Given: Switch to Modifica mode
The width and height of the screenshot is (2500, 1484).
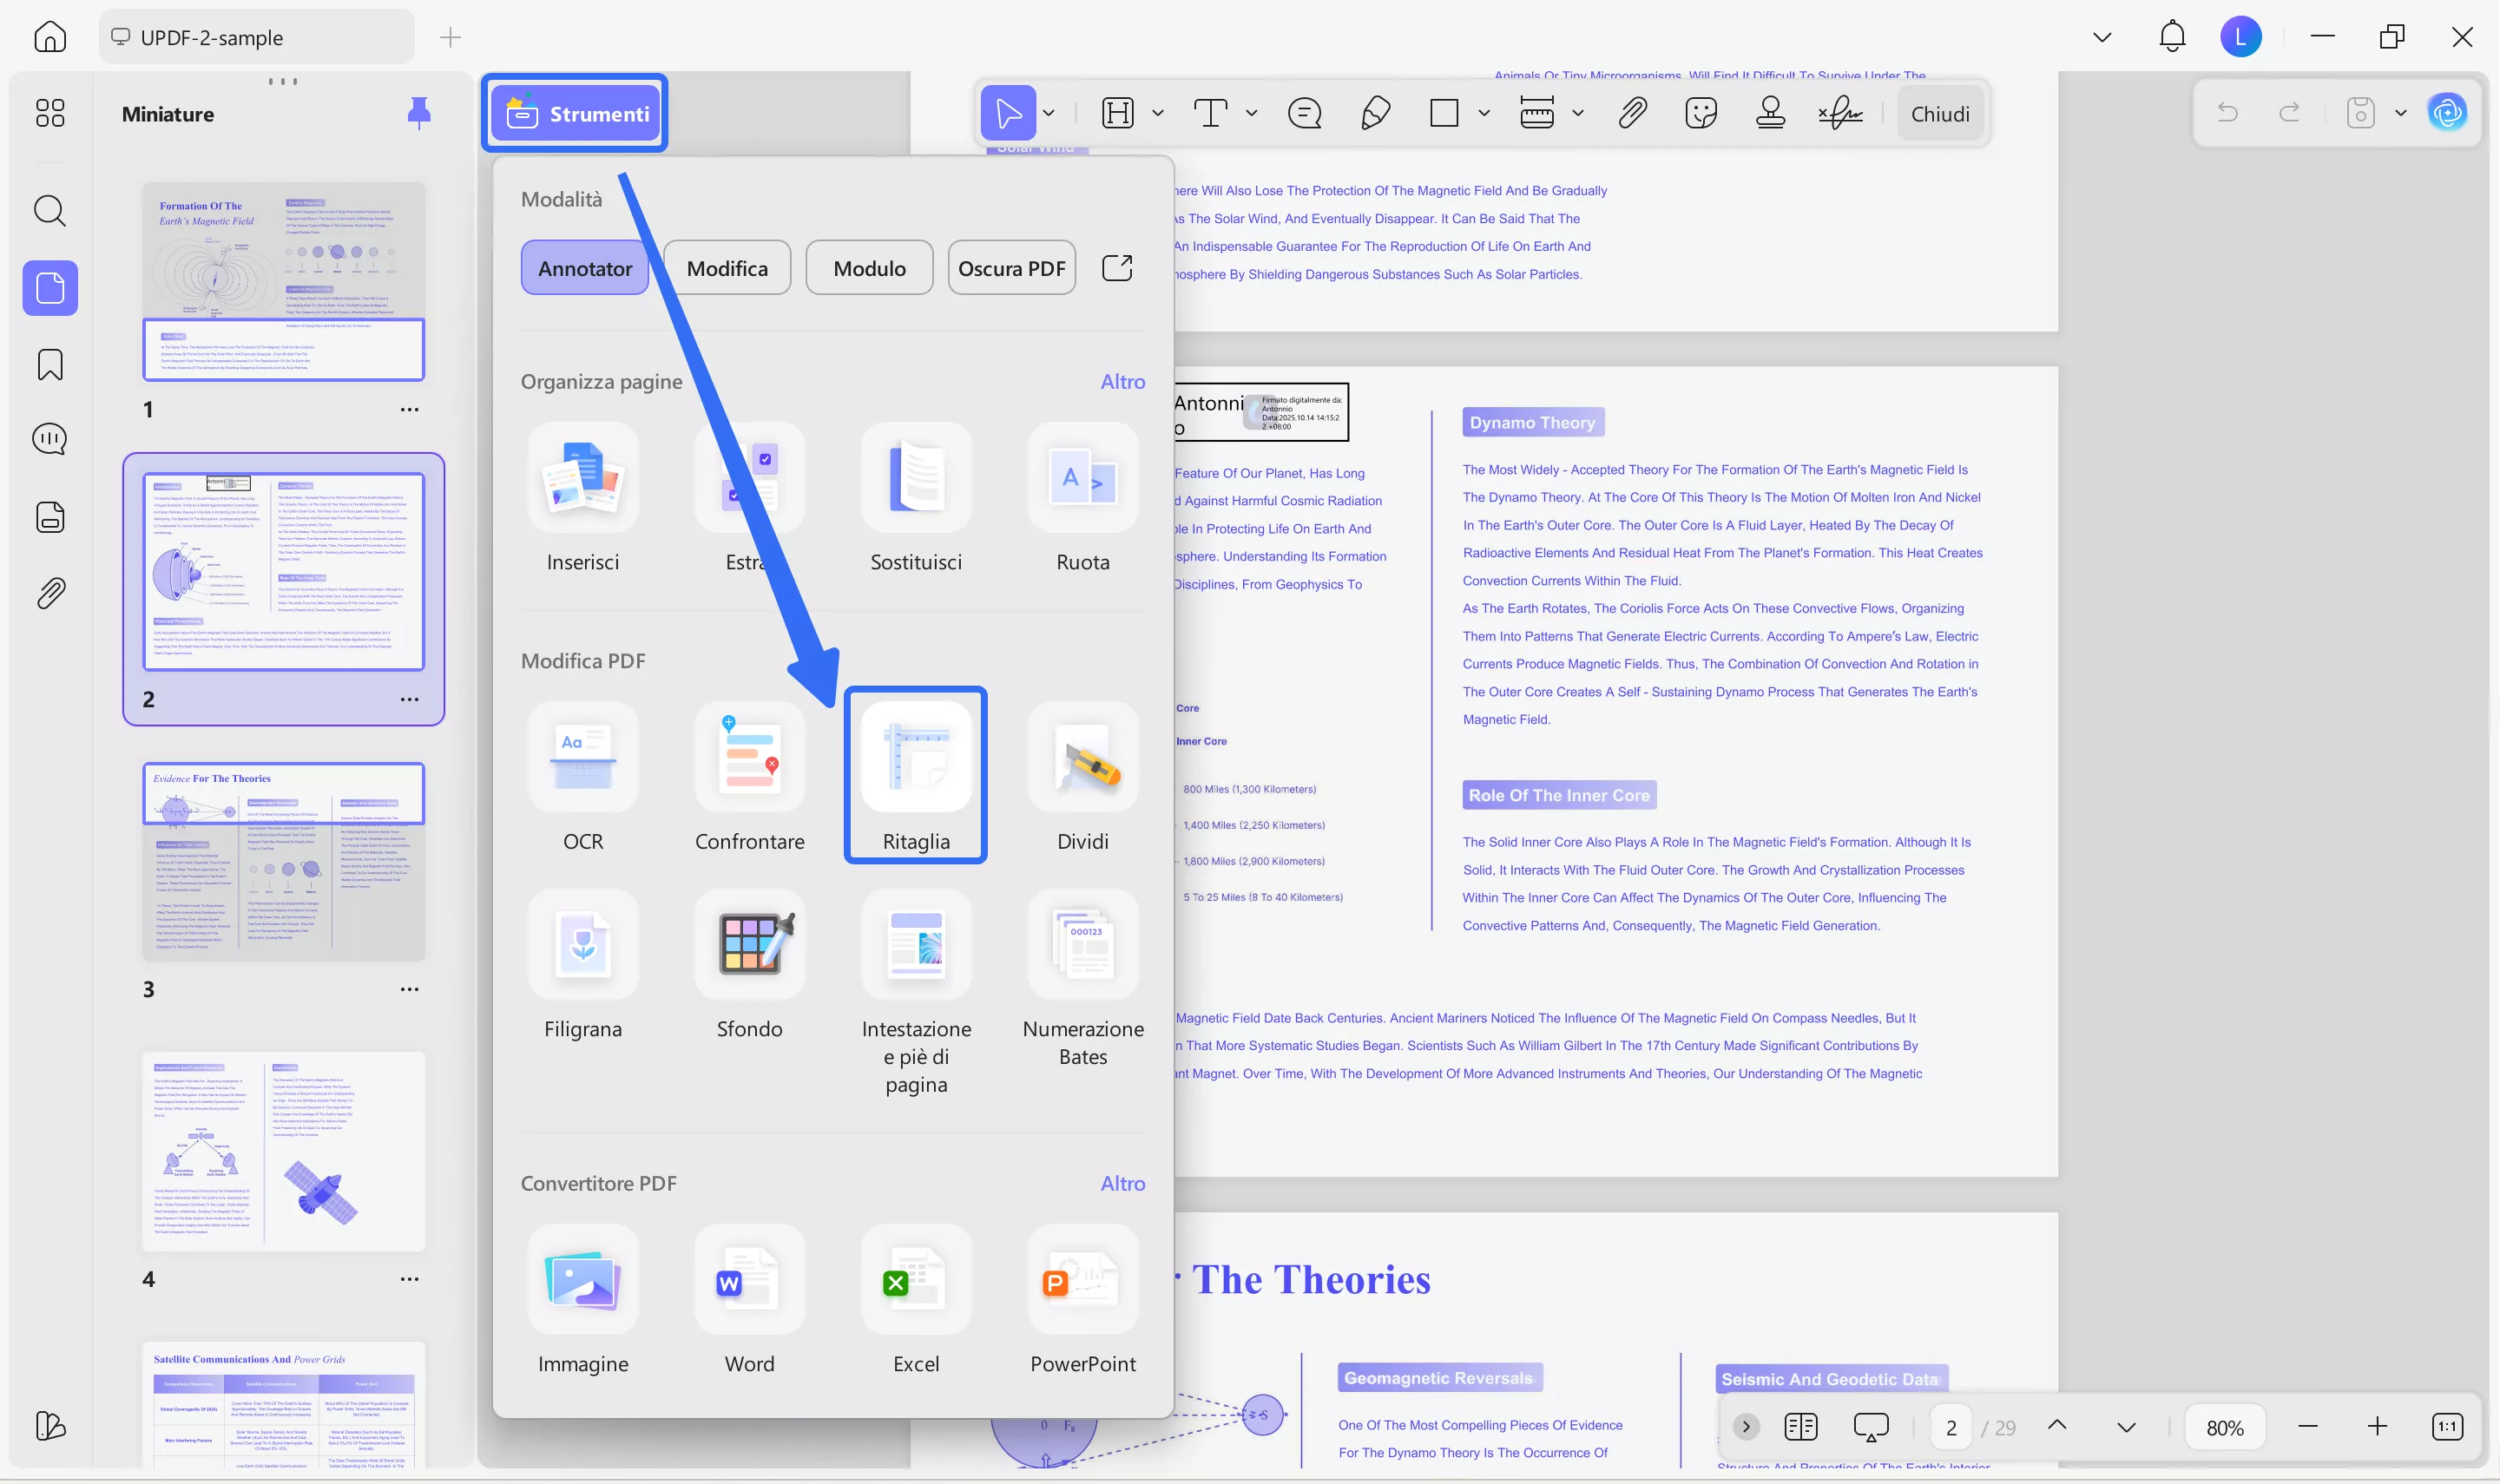Looking at the screenshot, I should point(727,267).
